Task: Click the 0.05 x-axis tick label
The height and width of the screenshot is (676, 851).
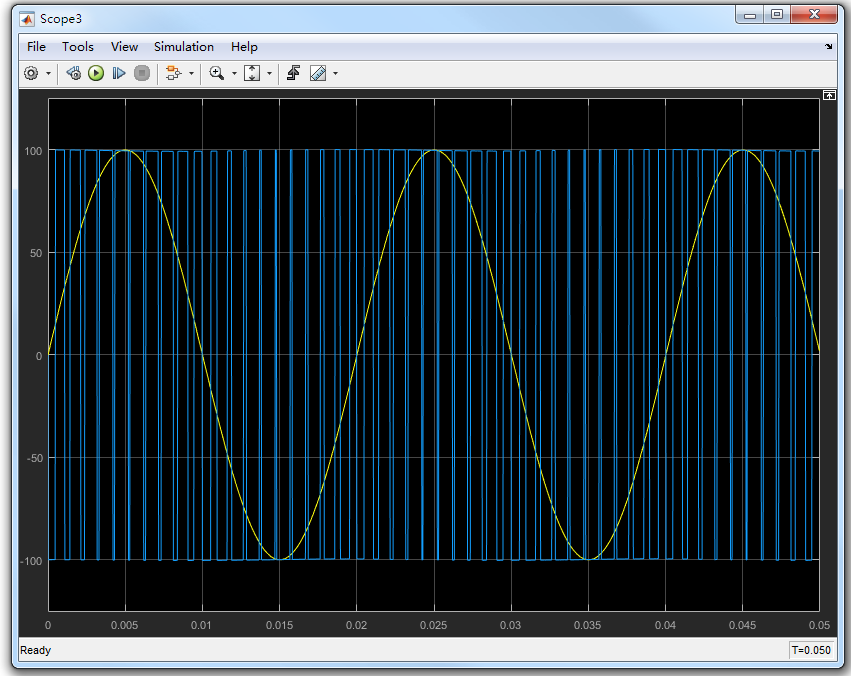Action: tap(819, 625)
